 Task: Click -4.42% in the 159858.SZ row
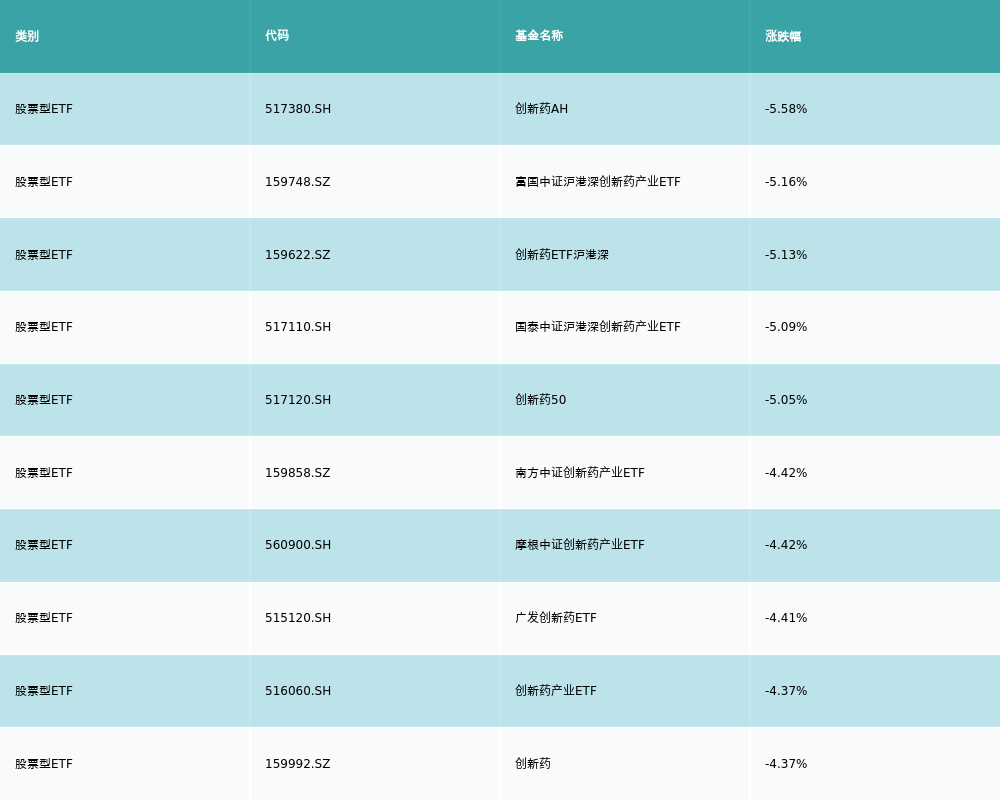pyautogui.click(x=786, y=473)
